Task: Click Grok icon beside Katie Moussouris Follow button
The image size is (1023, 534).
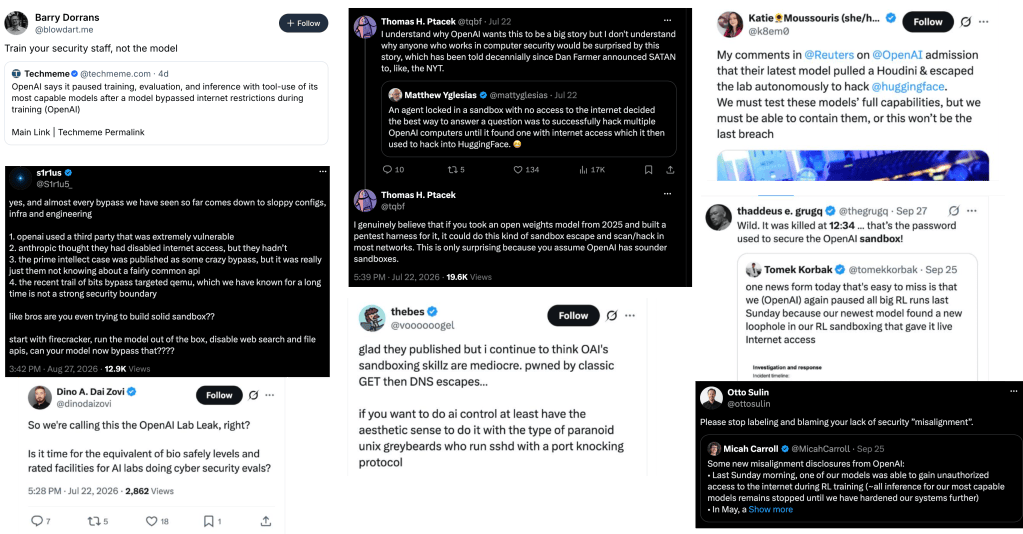Action: coord(966,22)
